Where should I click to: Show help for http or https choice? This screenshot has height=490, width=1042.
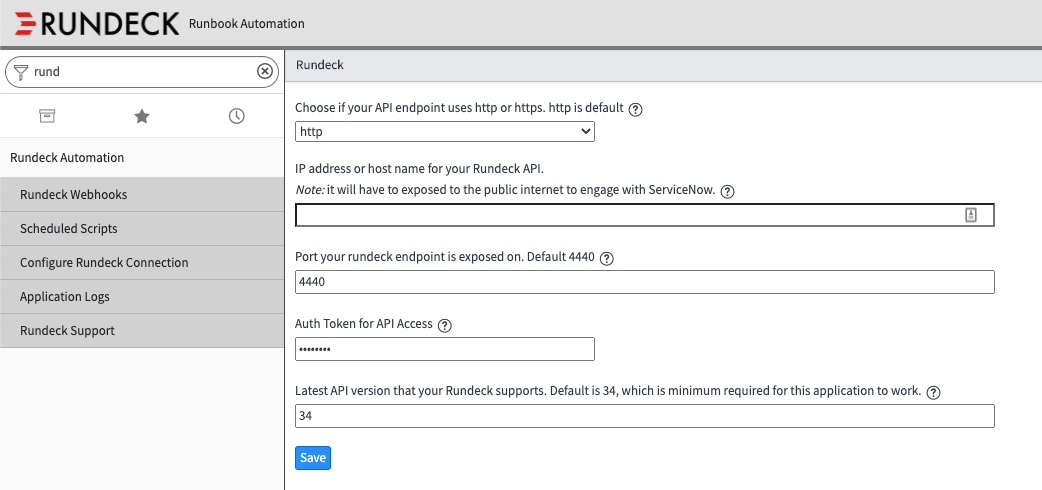click(635, 109)
